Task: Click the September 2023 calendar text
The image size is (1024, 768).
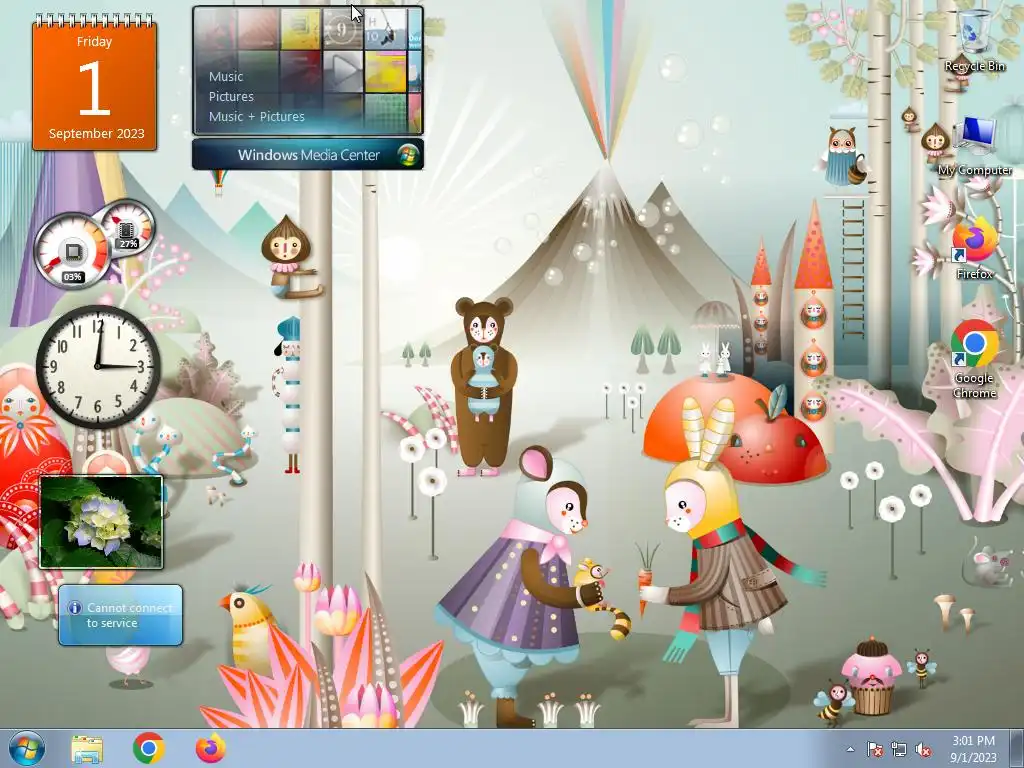Action: coord(97,133)
